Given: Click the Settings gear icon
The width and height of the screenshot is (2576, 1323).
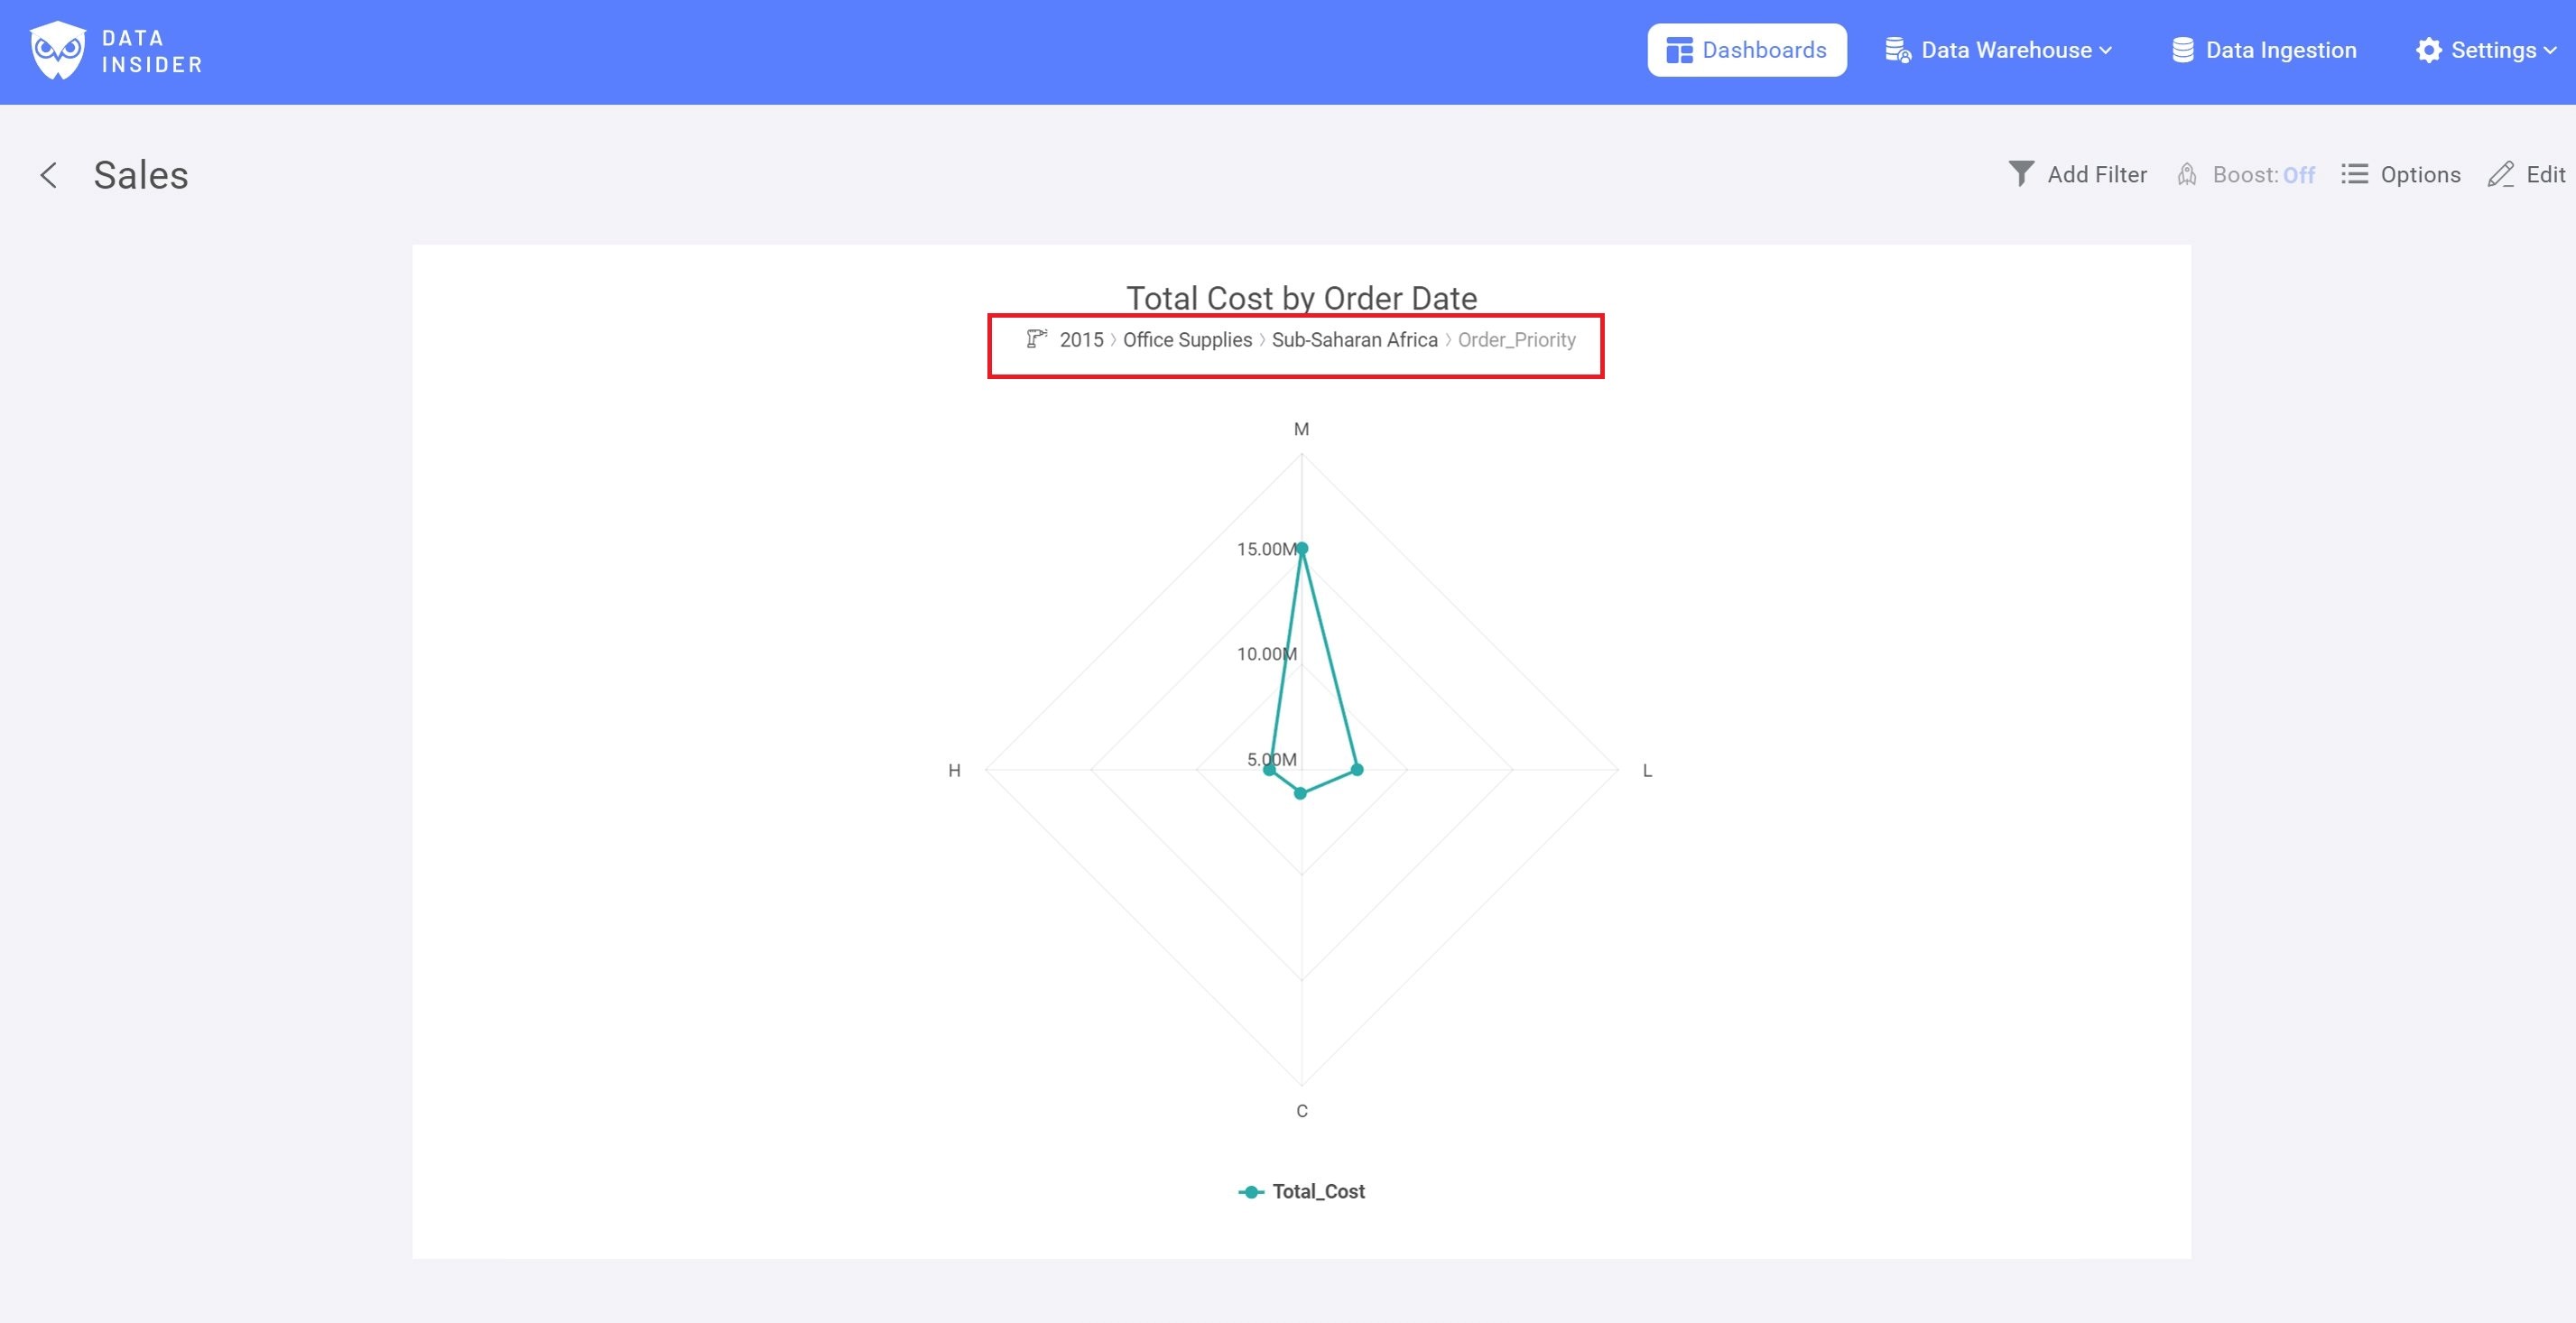Looking at the screenshot, I should [2428, 50].
